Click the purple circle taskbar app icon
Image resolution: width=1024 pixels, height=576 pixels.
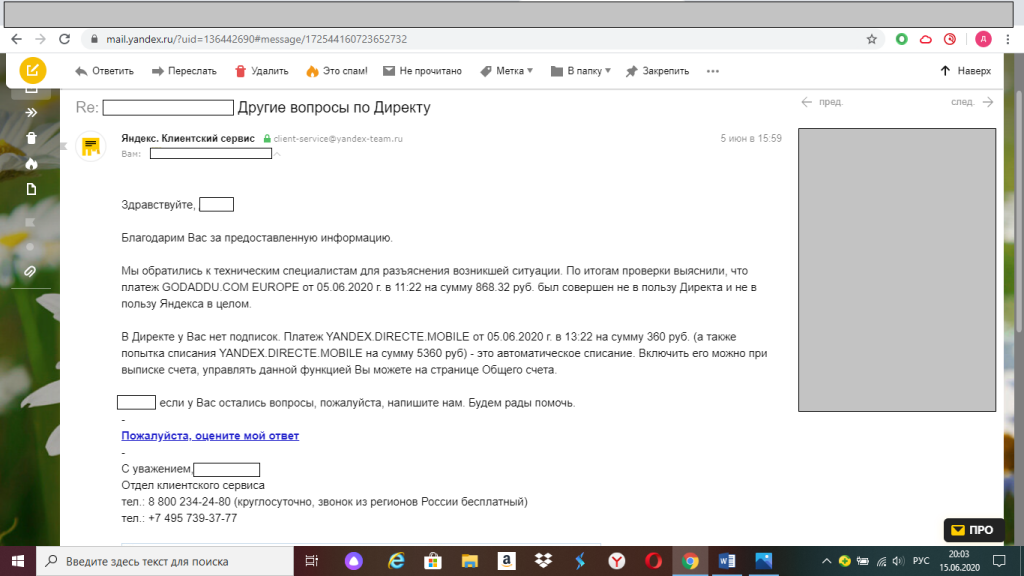[353, 561]
